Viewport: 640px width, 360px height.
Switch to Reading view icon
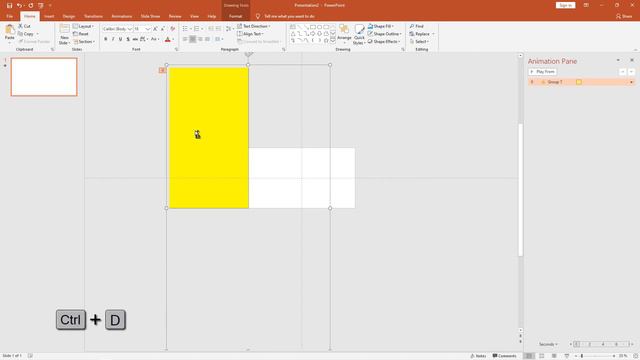pyautogui.click(x=554, y=356)
